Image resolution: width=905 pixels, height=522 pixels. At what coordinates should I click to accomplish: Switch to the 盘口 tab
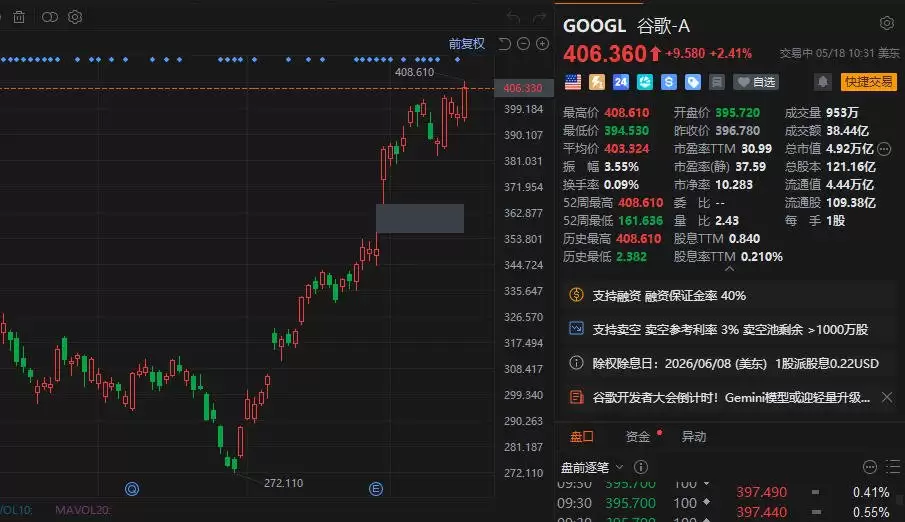(x=582, y=437)
